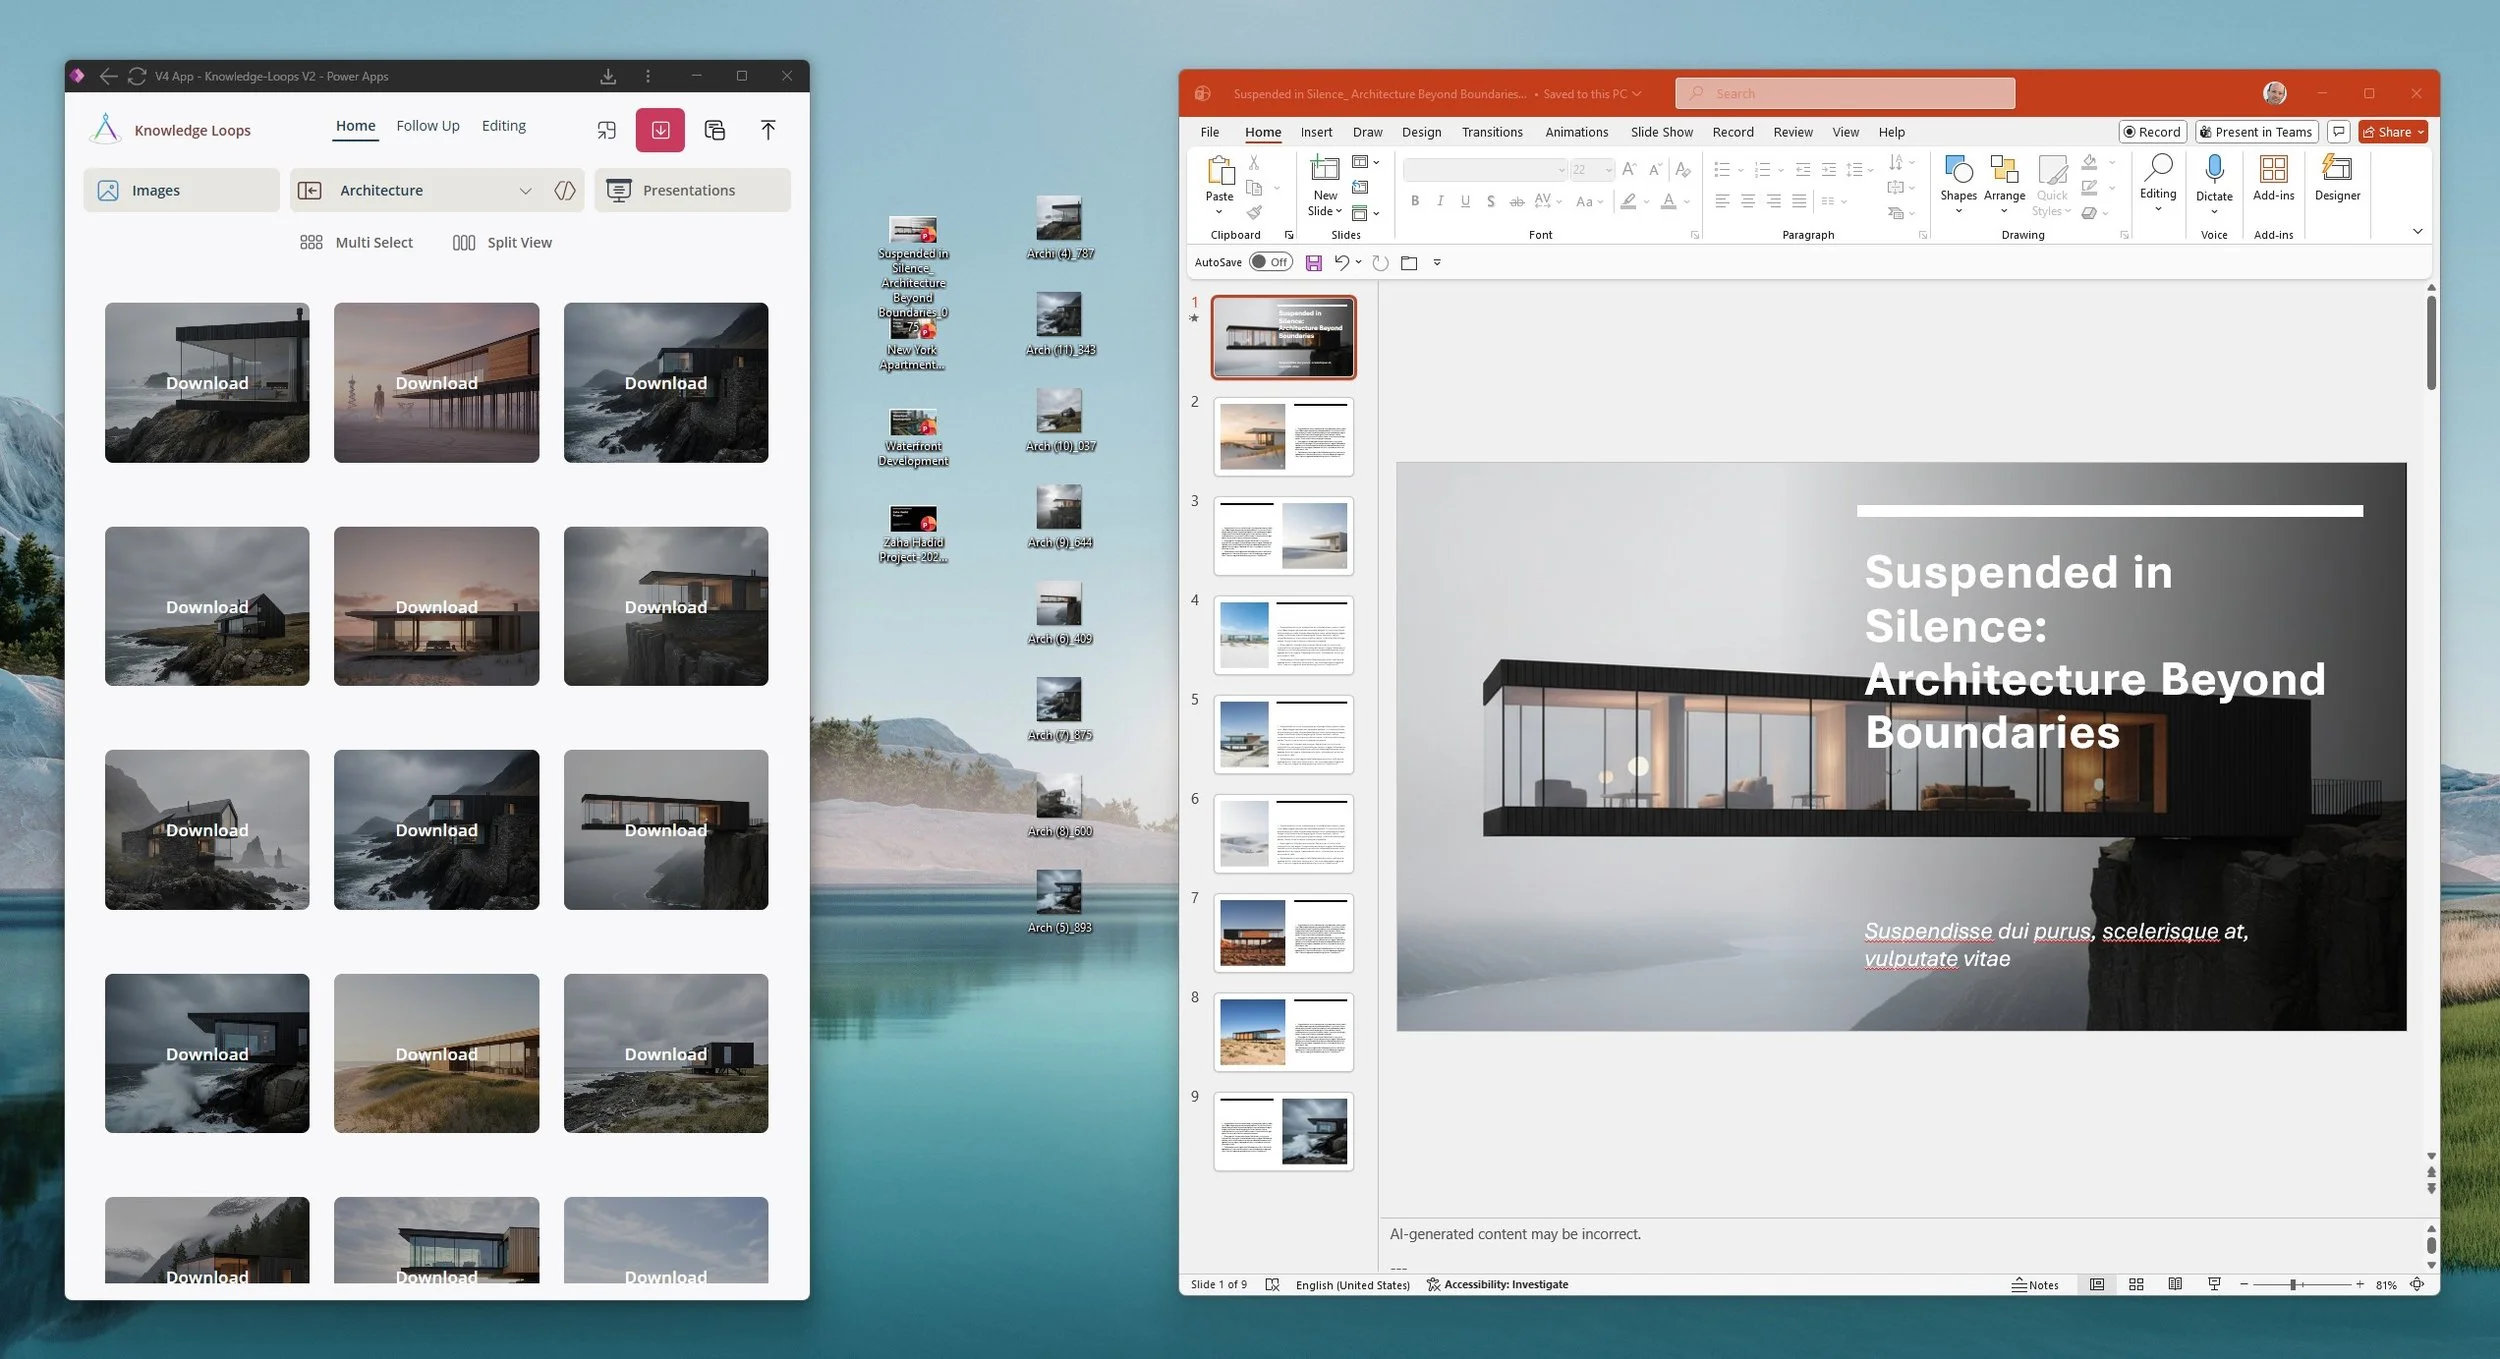Click the red download icon button
Screen dimensions: 2500x1359
tap(660, 130)
